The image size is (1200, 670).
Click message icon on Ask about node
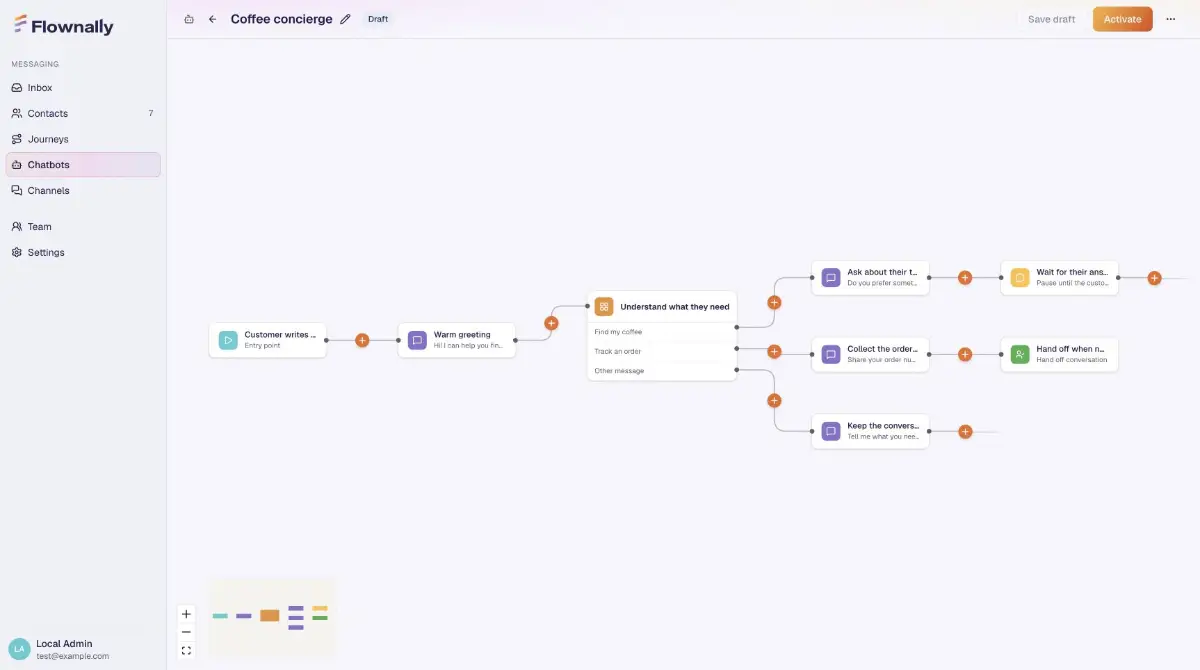click(830, 278)
